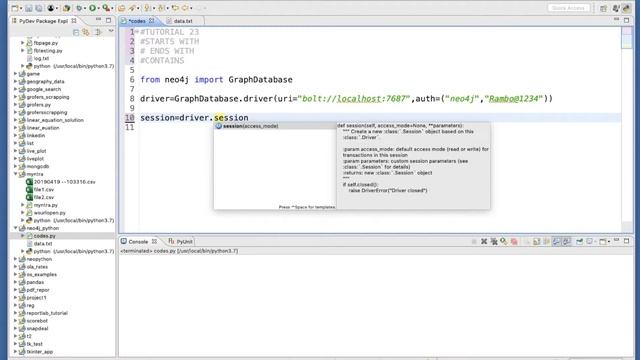Remove launch with console X icon

(484, 242)
